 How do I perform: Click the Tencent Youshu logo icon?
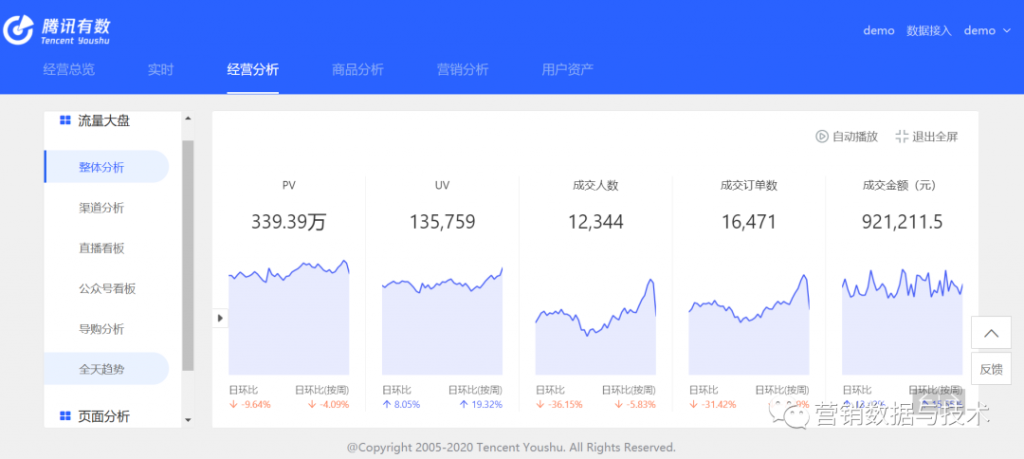click(19, 30)
